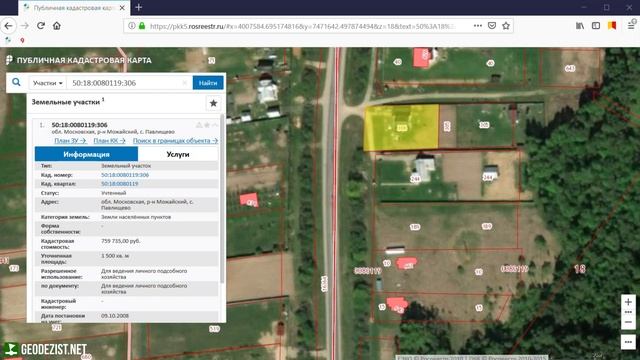Click the Pocket save icon in the address bar
640x360 pixels.
tap(492, 26)
